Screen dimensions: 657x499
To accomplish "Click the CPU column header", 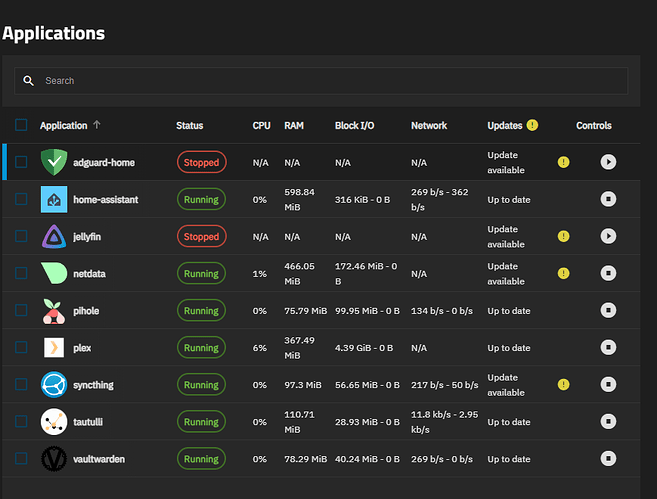I will pyautogui.click(x=261, y=125).
